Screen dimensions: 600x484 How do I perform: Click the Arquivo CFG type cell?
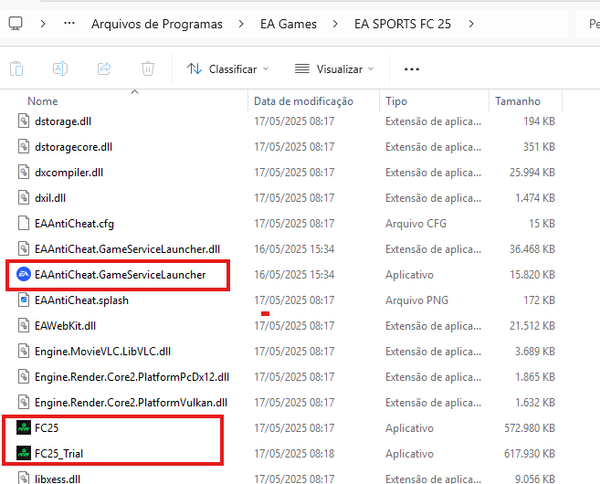[416, 223]
